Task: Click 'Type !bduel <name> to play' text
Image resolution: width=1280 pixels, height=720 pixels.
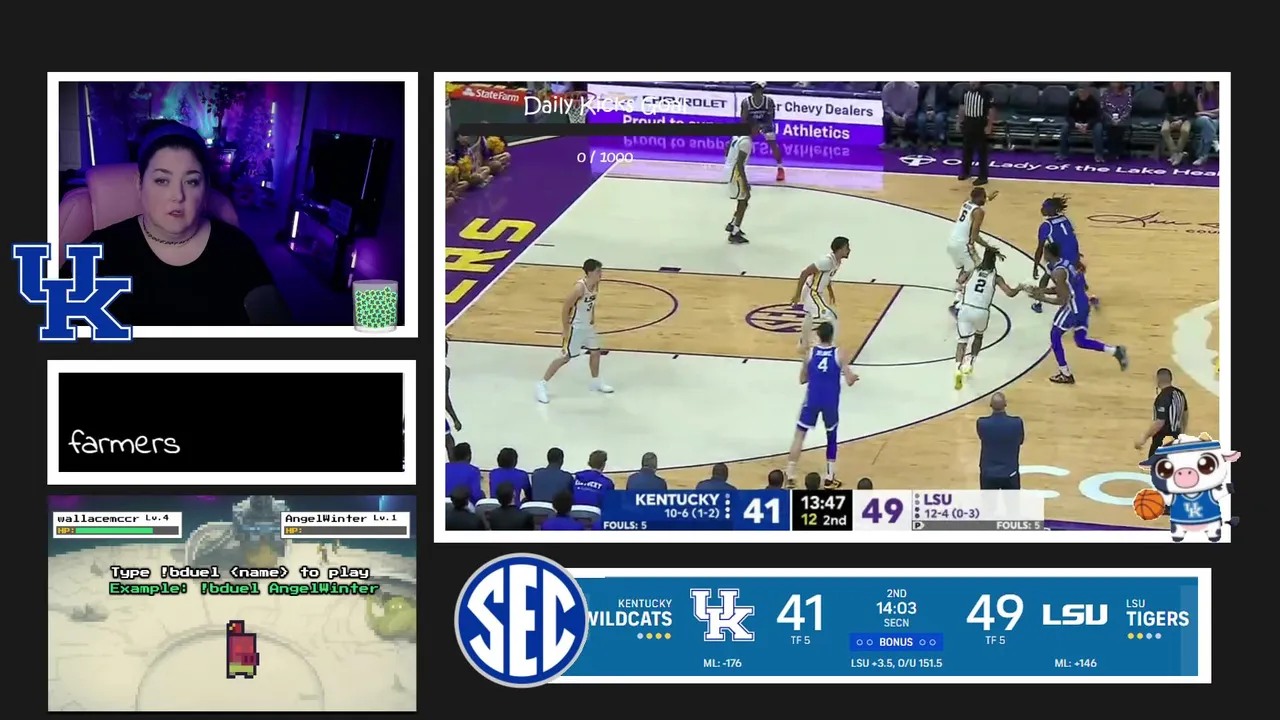Action: pos(240,572)
